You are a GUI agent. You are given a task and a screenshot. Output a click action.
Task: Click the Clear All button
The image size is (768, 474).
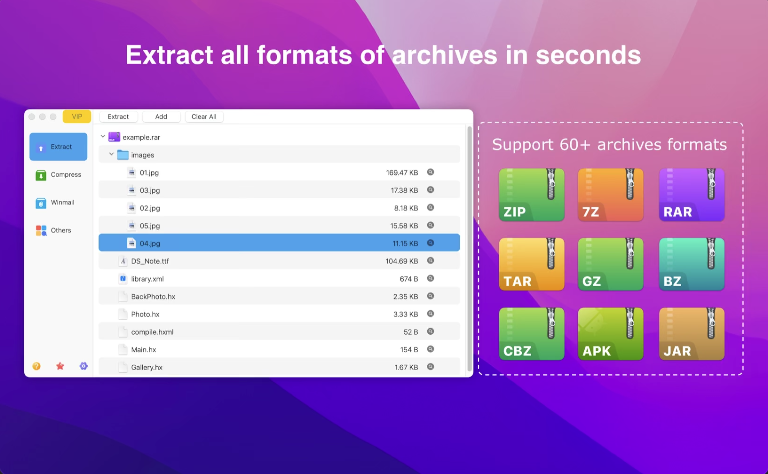pos(204,117)
